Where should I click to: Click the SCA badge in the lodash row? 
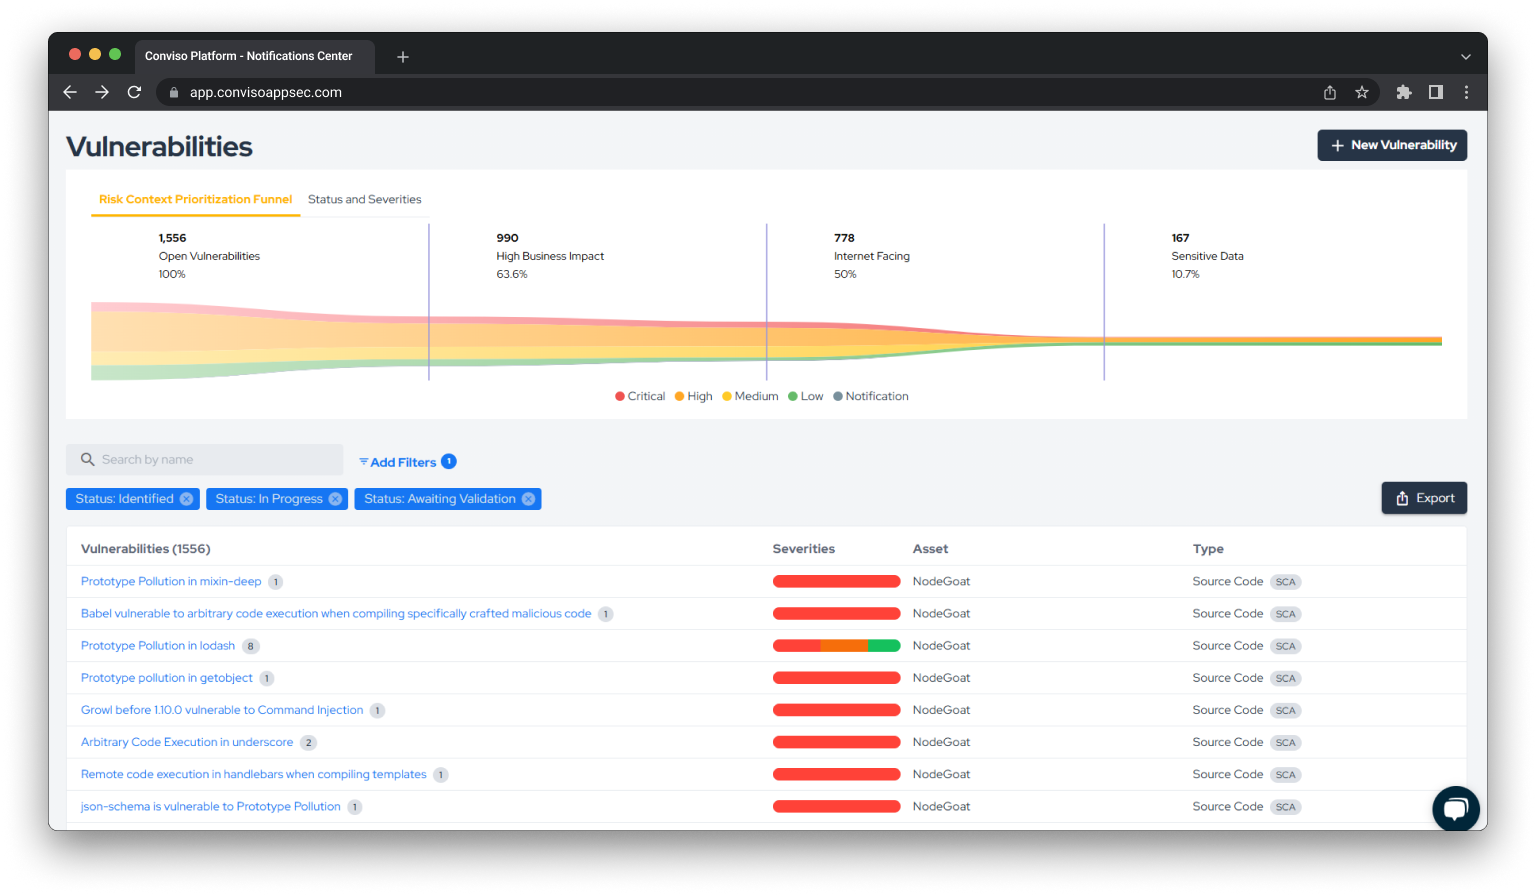(1285, 646)
